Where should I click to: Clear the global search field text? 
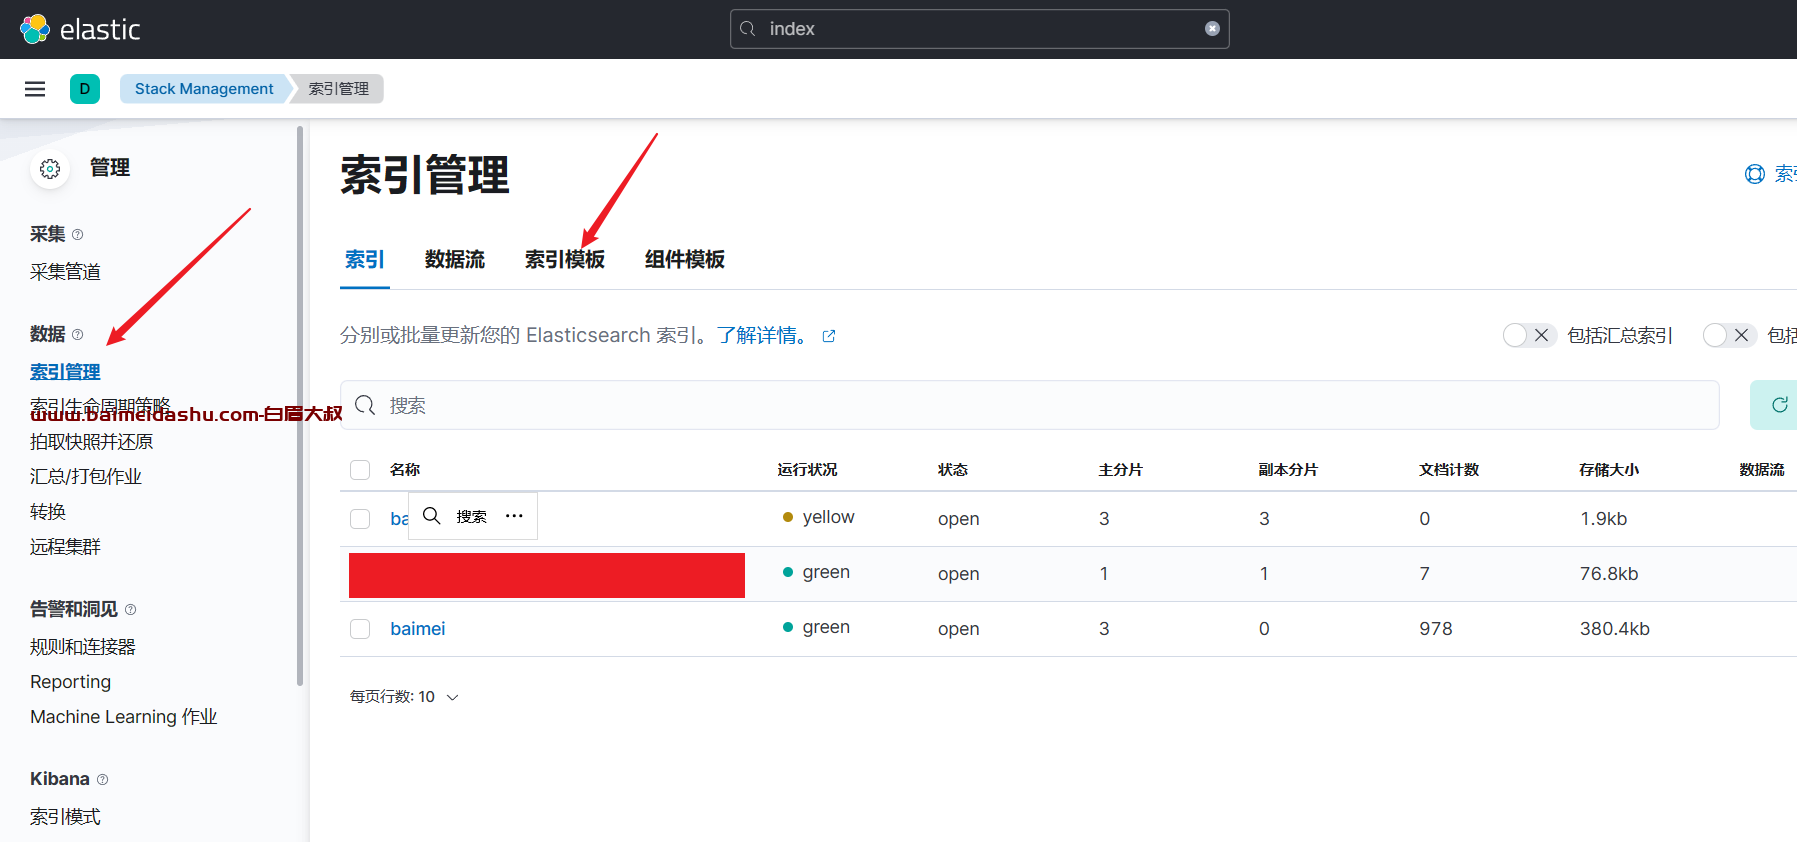1212,29
